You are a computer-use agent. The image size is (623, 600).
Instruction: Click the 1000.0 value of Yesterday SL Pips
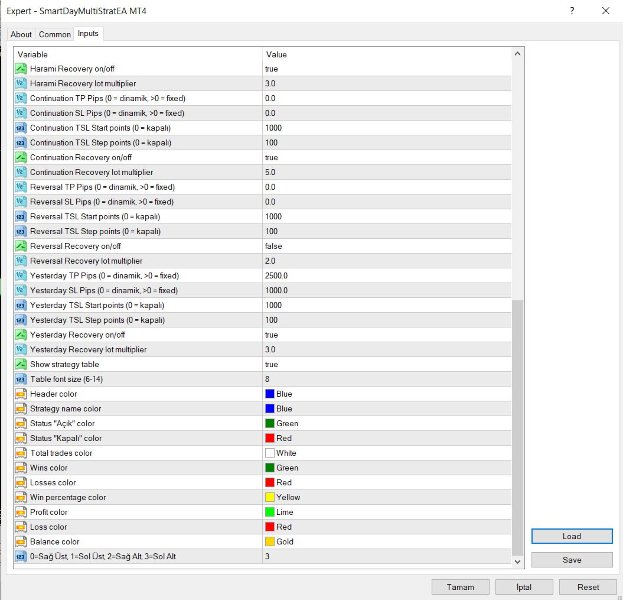(276, 290)
